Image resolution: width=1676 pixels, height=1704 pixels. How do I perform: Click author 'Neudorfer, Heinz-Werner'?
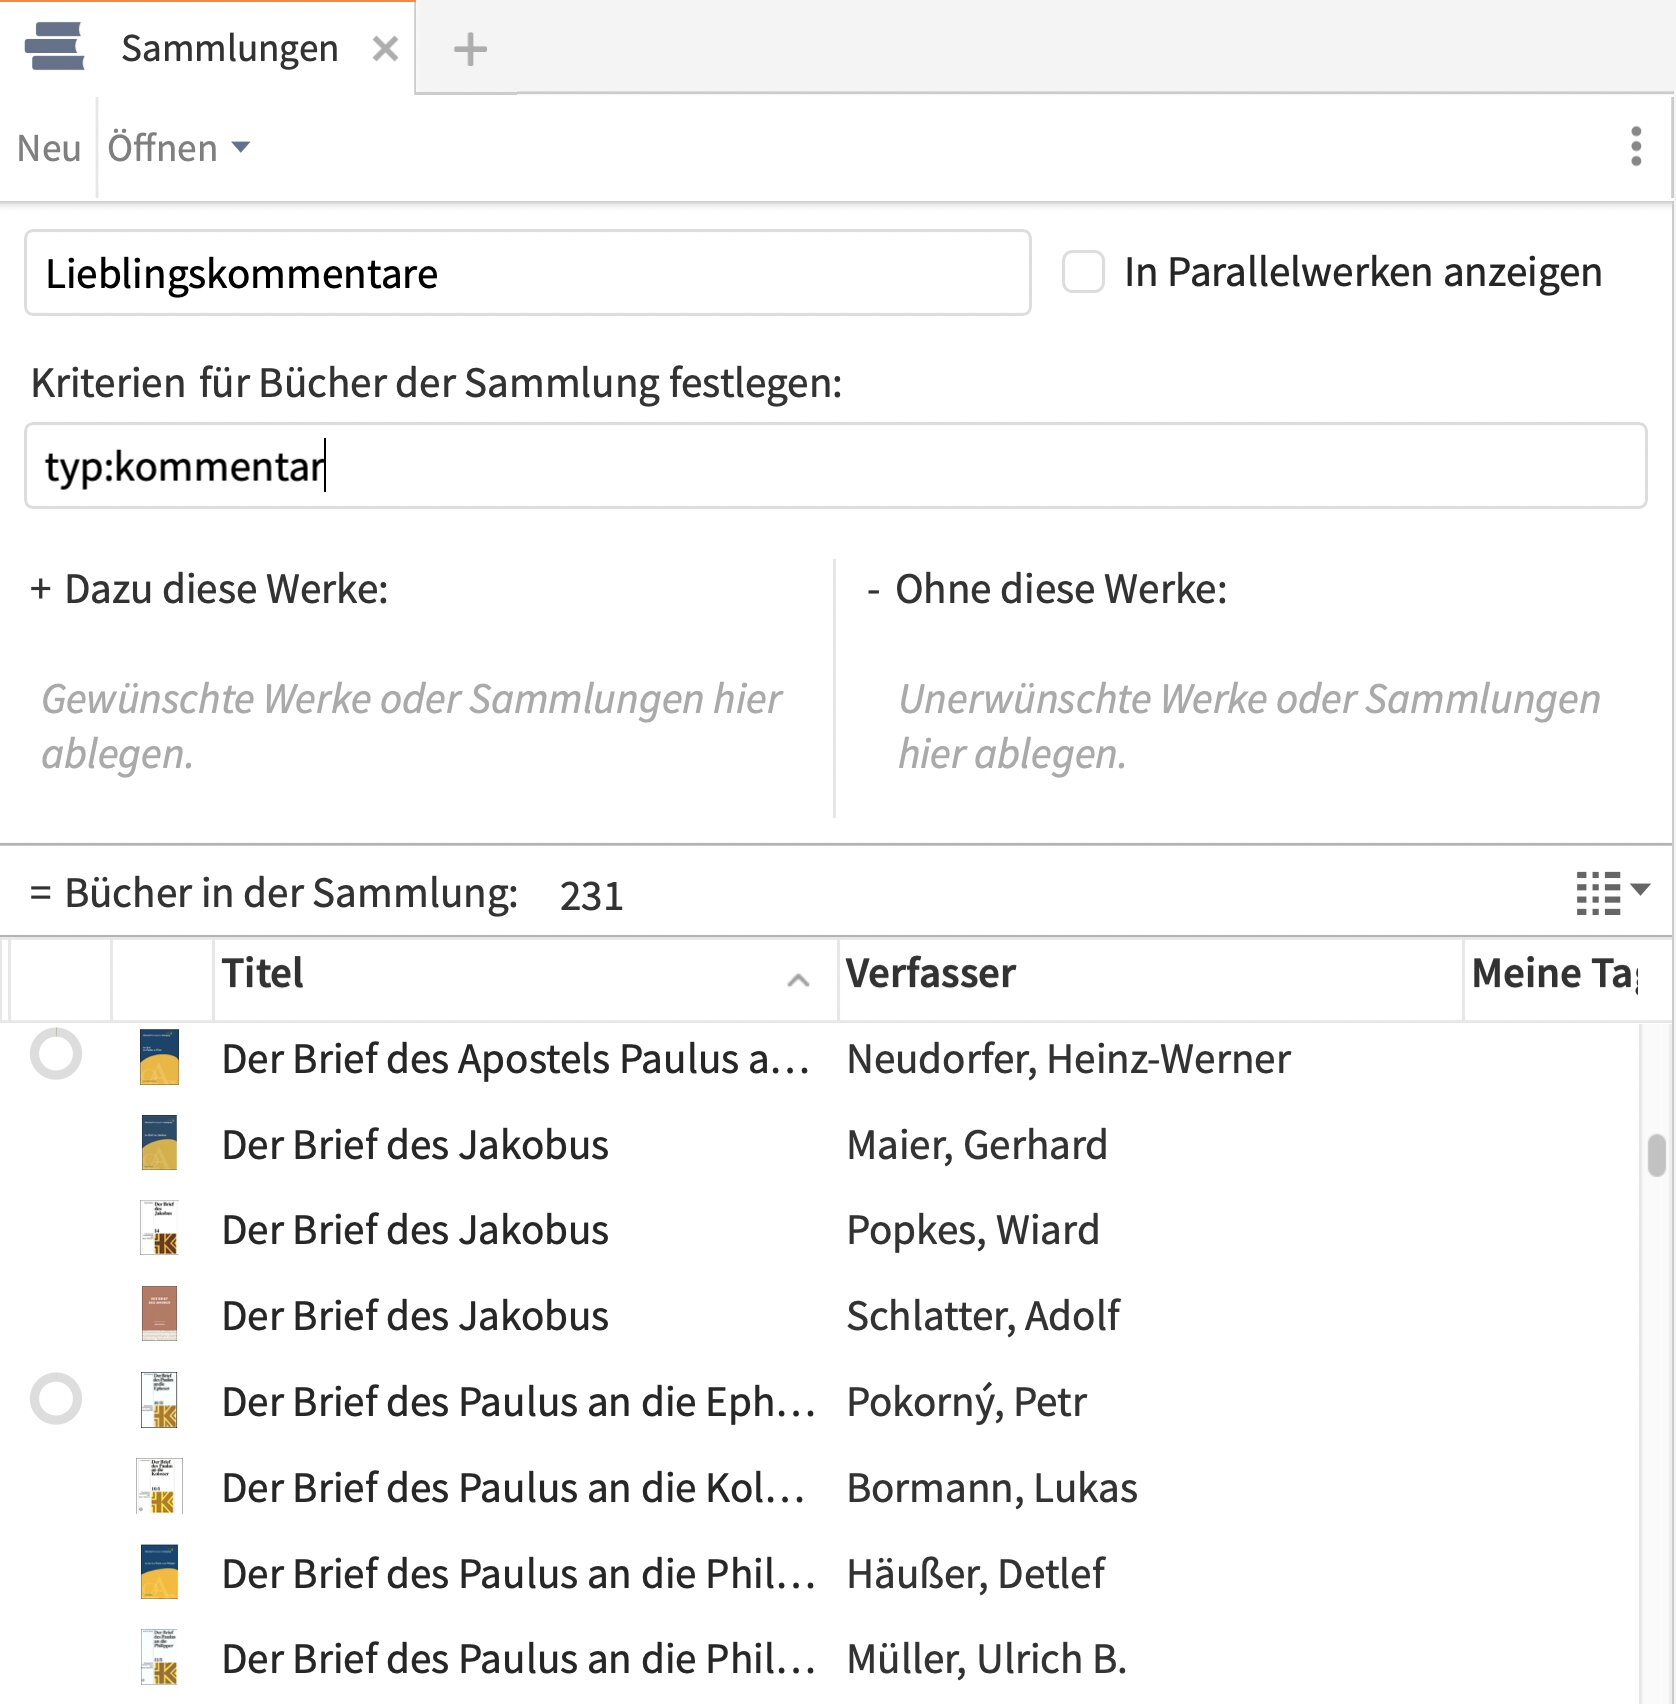[x=1069, y=1058]
